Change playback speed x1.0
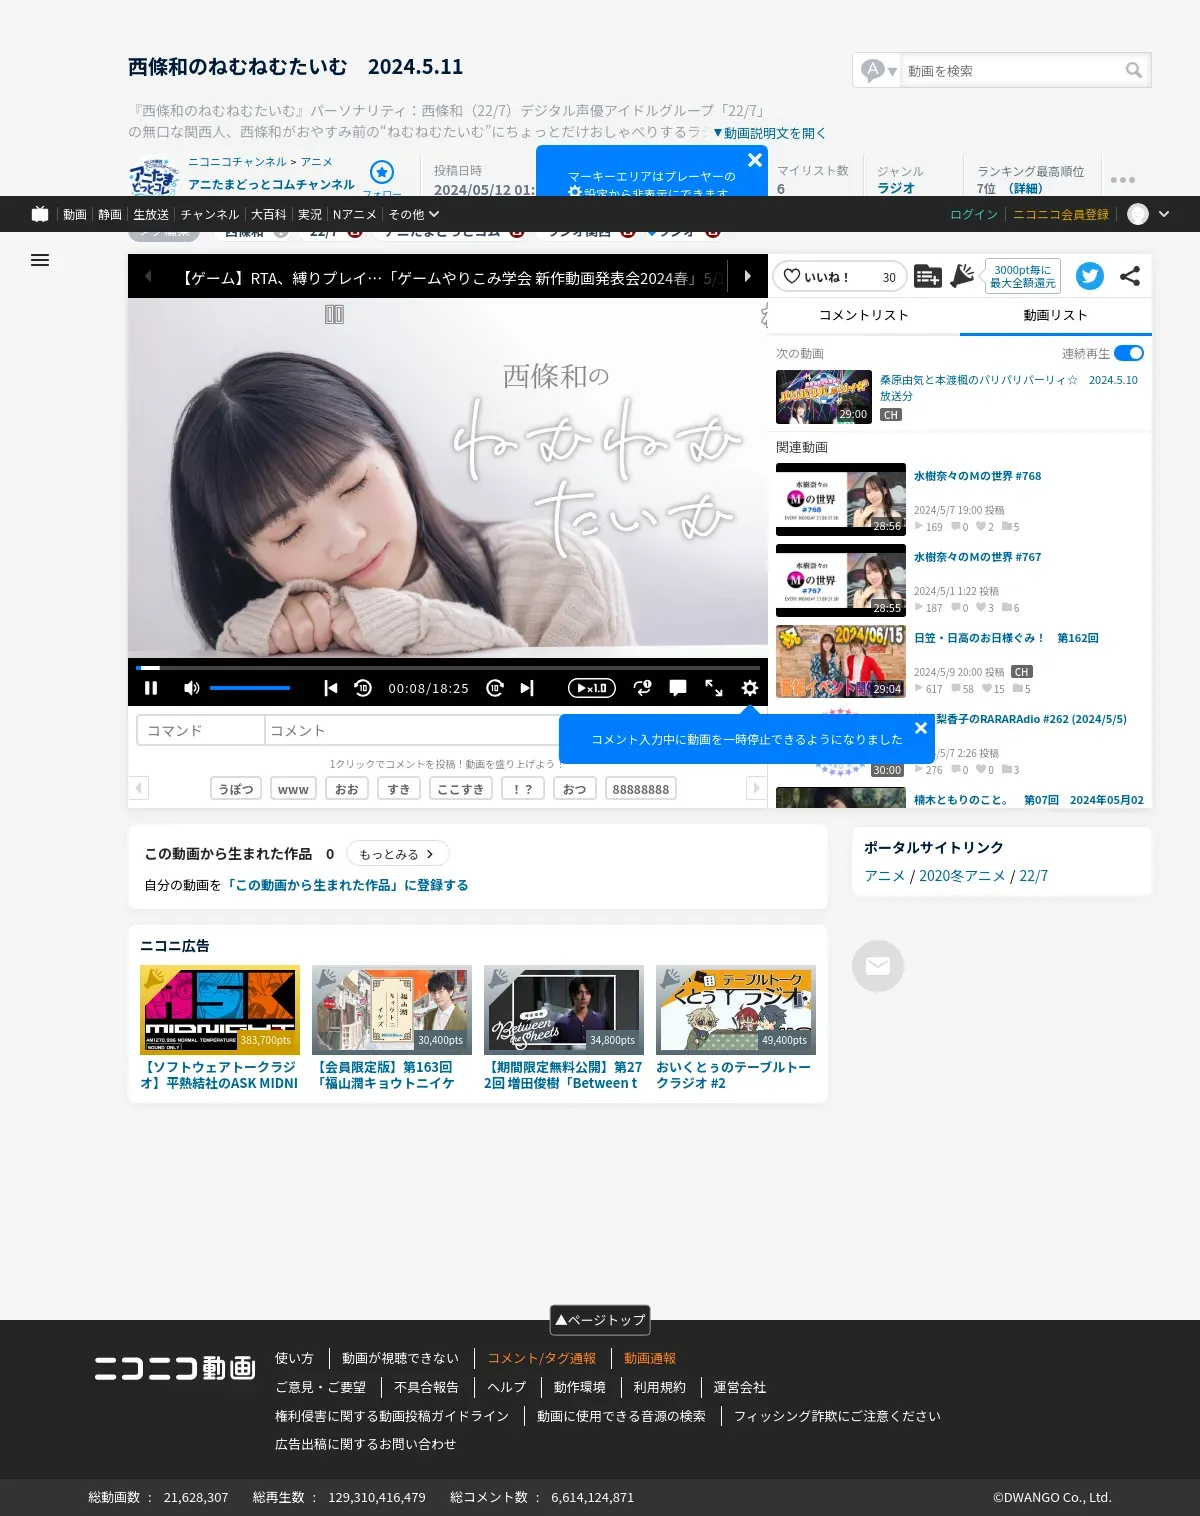 click(591, 688)
